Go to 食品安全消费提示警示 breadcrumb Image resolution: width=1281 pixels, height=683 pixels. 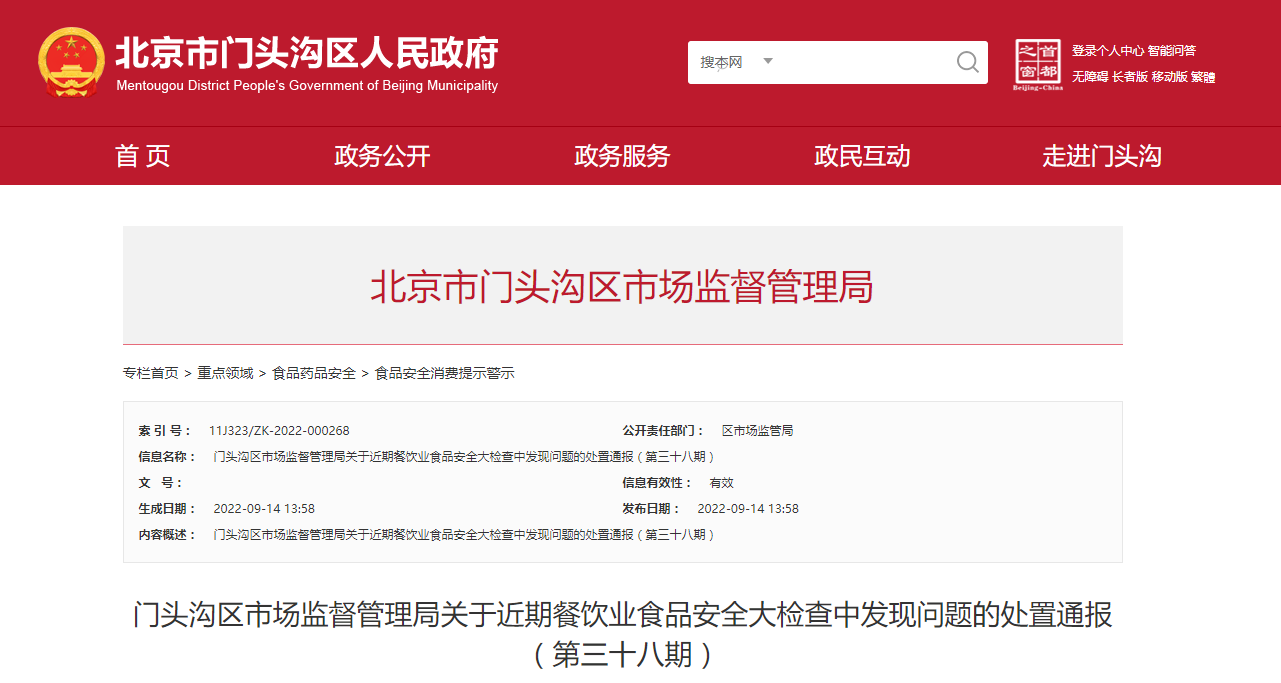coord(445,373)
